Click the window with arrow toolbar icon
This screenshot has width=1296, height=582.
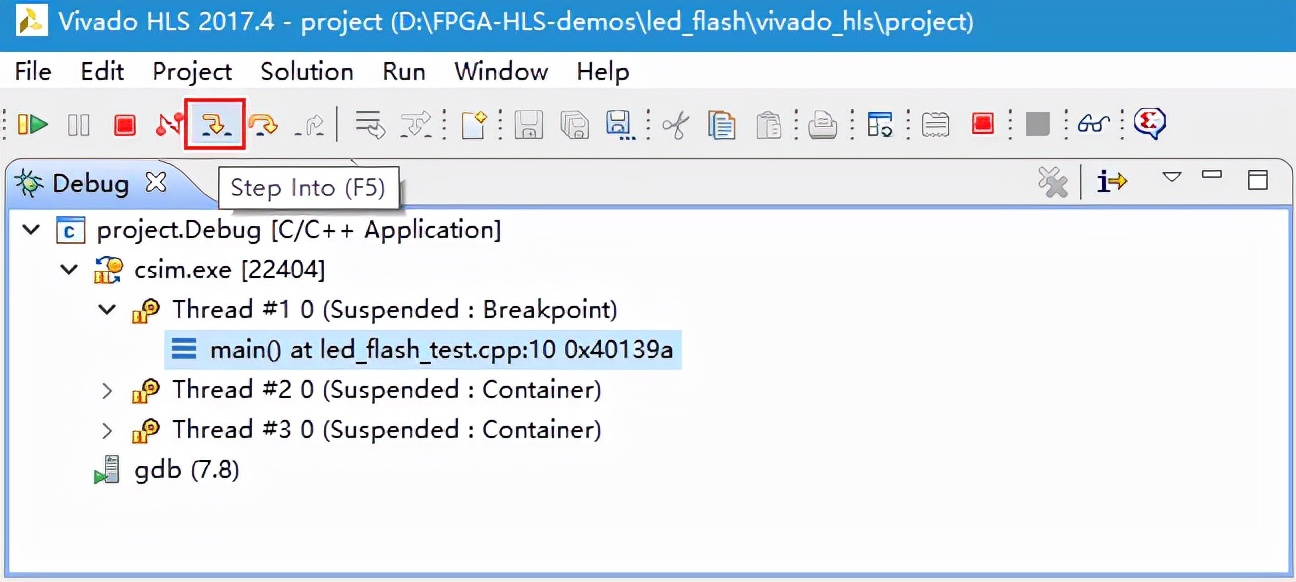[880, 124]
